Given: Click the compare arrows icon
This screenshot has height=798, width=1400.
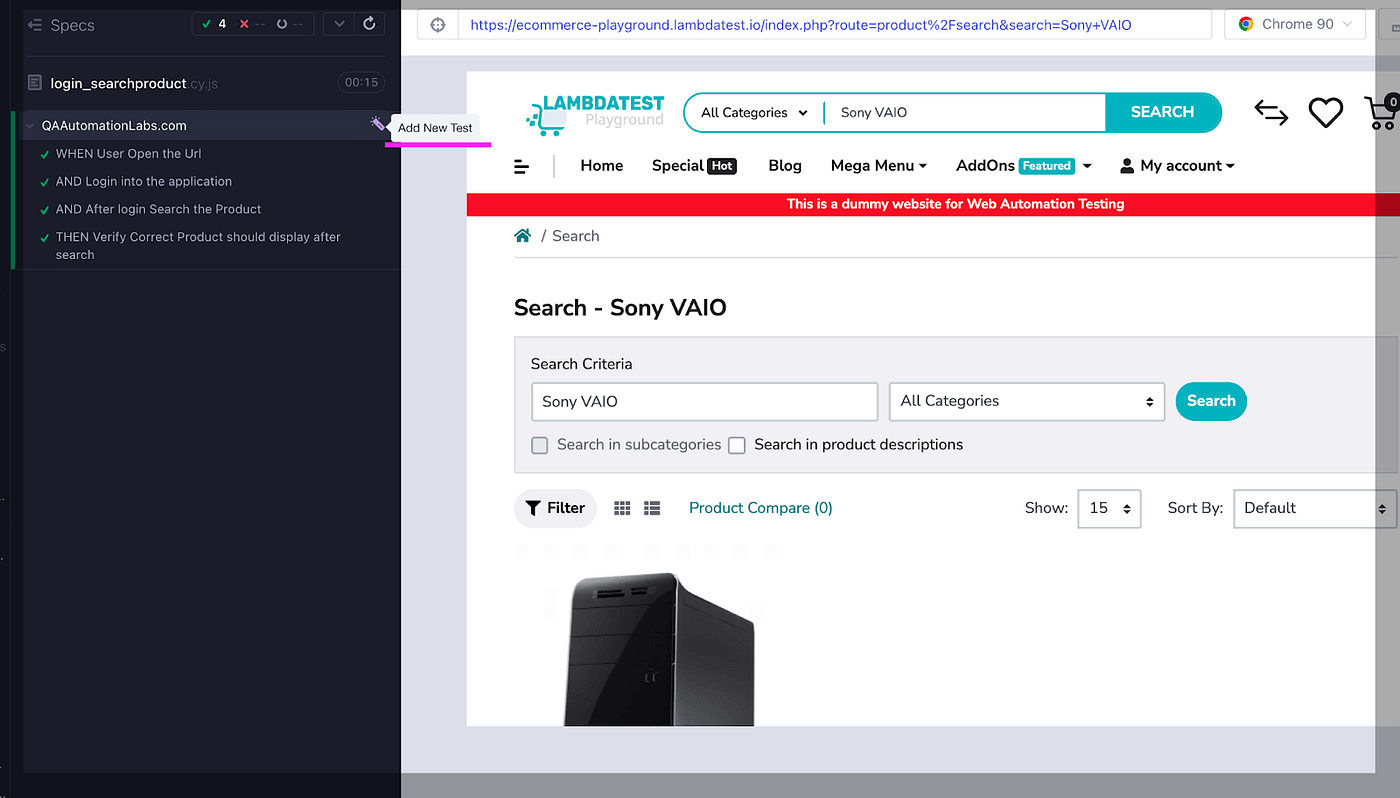Looking at the screenshot, I should click(1271, 113).
